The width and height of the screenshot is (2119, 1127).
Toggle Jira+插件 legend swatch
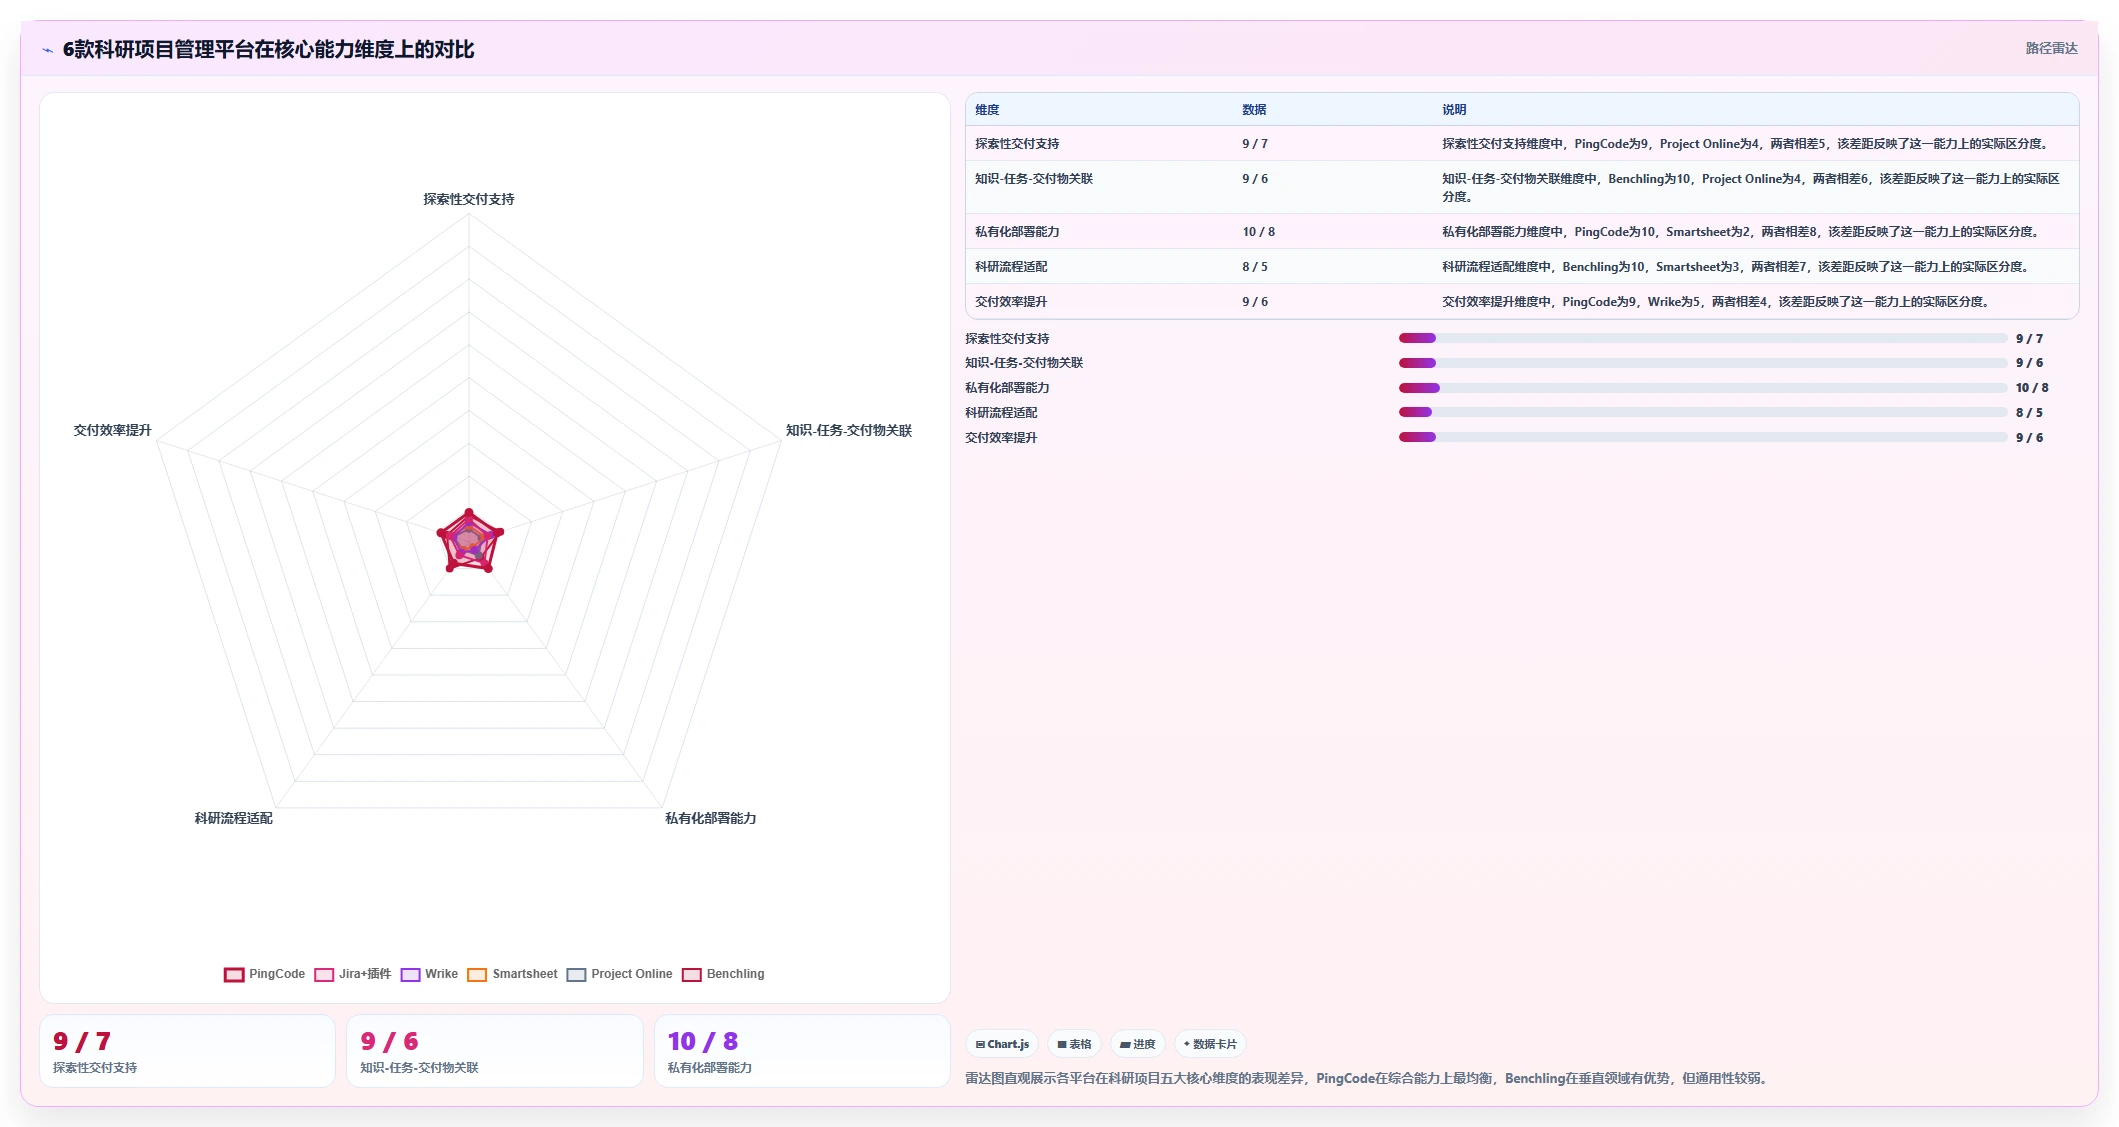point(324,974)
